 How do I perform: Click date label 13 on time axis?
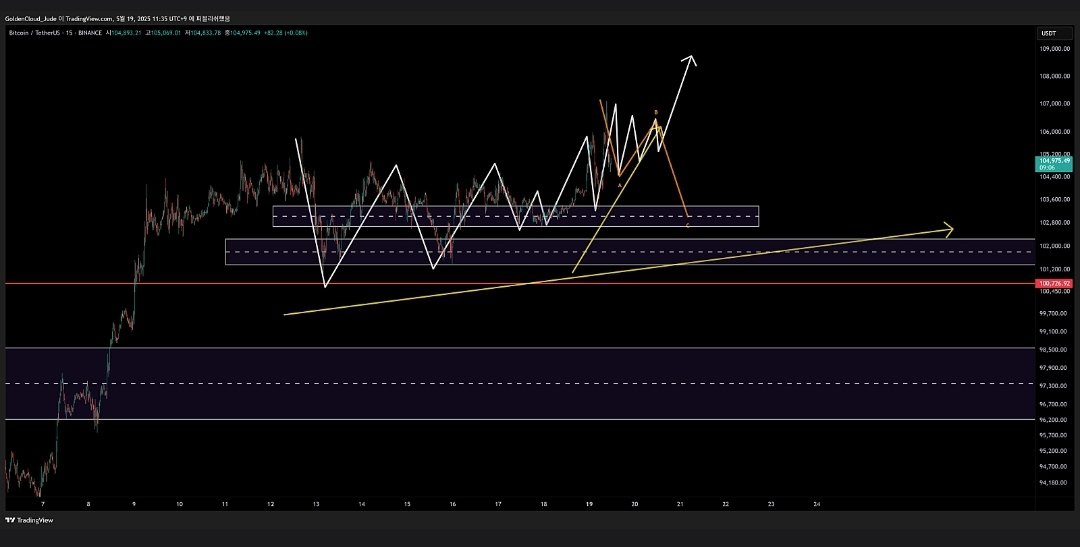(x=315, y=504)
